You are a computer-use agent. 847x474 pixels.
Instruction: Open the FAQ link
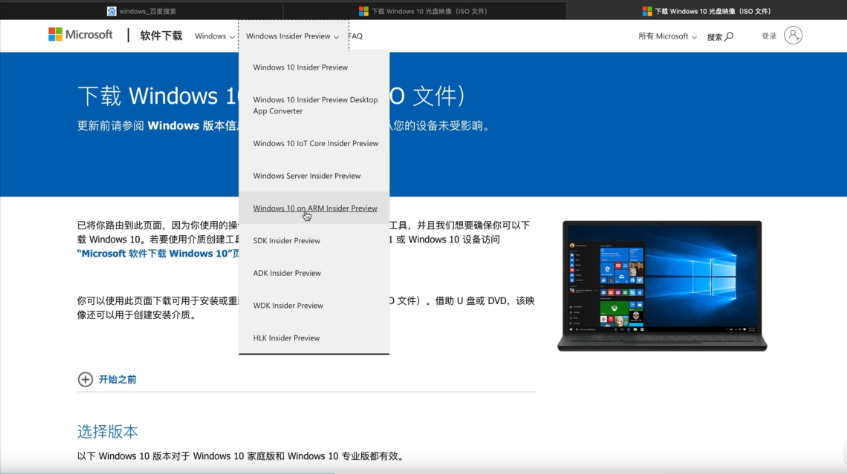355,36
